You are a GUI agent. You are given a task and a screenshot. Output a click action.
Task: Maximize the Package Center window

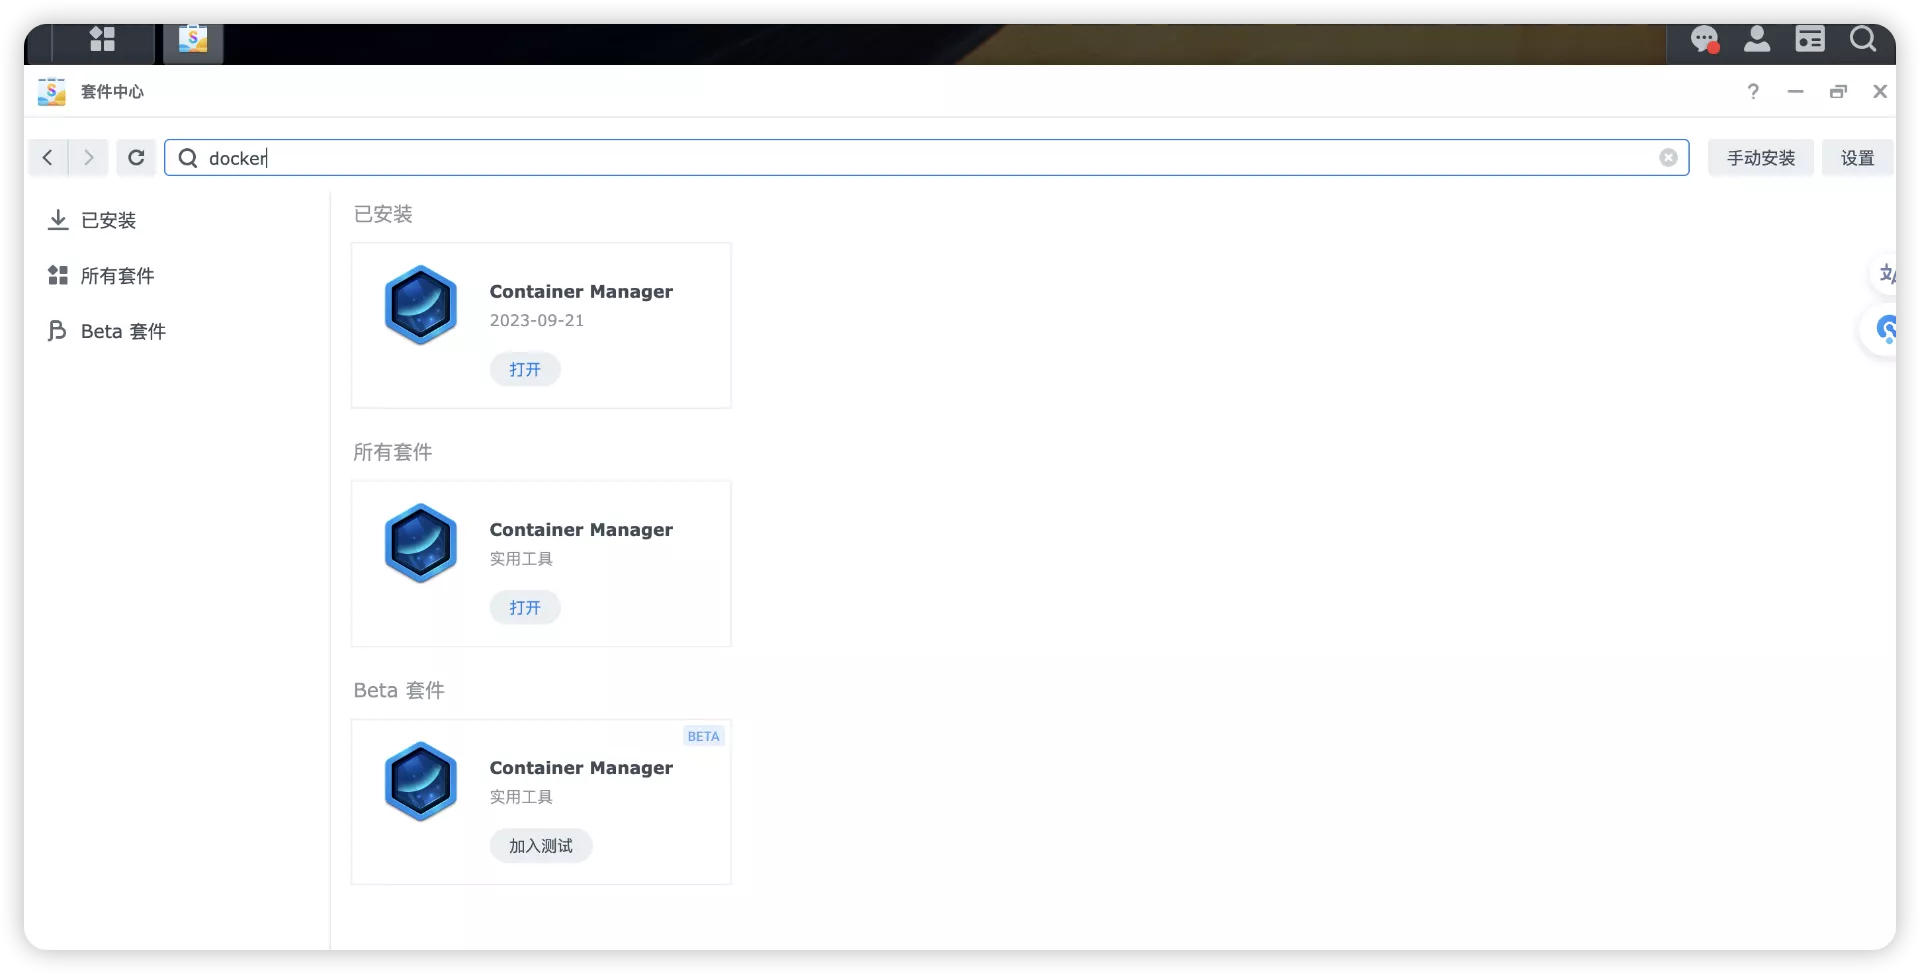point(1838,91)
